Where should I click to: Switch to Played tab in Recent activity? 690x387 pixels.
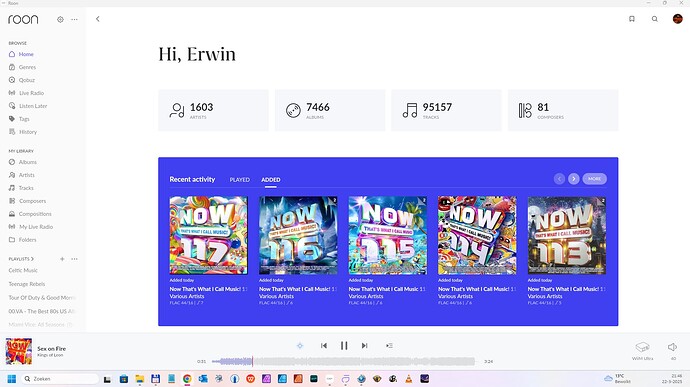[x=239, y=180]
